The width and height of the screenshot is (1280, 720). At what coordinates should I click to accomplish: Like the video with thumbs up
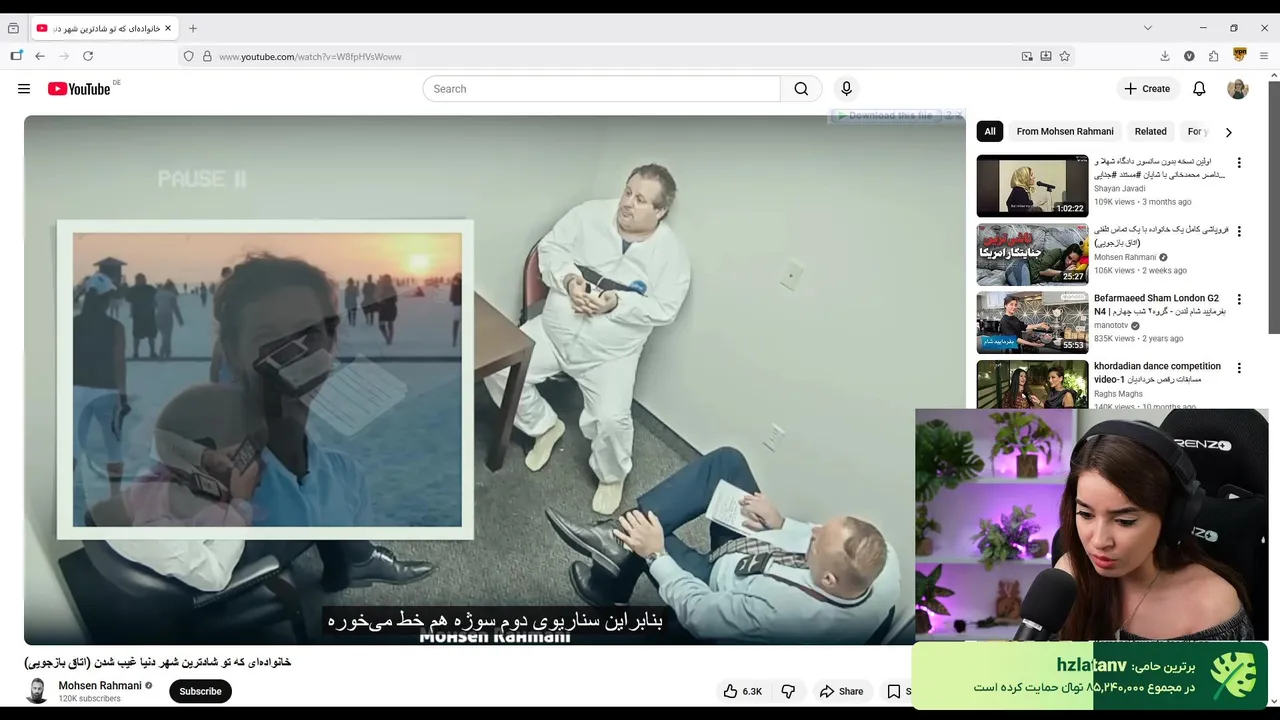click(x=743, y=691)
